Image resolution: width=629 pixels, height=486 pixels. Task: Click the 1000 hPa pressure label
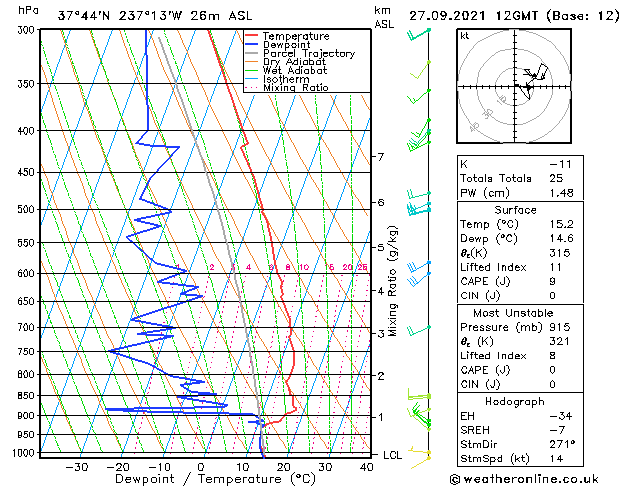coord(26,453)
